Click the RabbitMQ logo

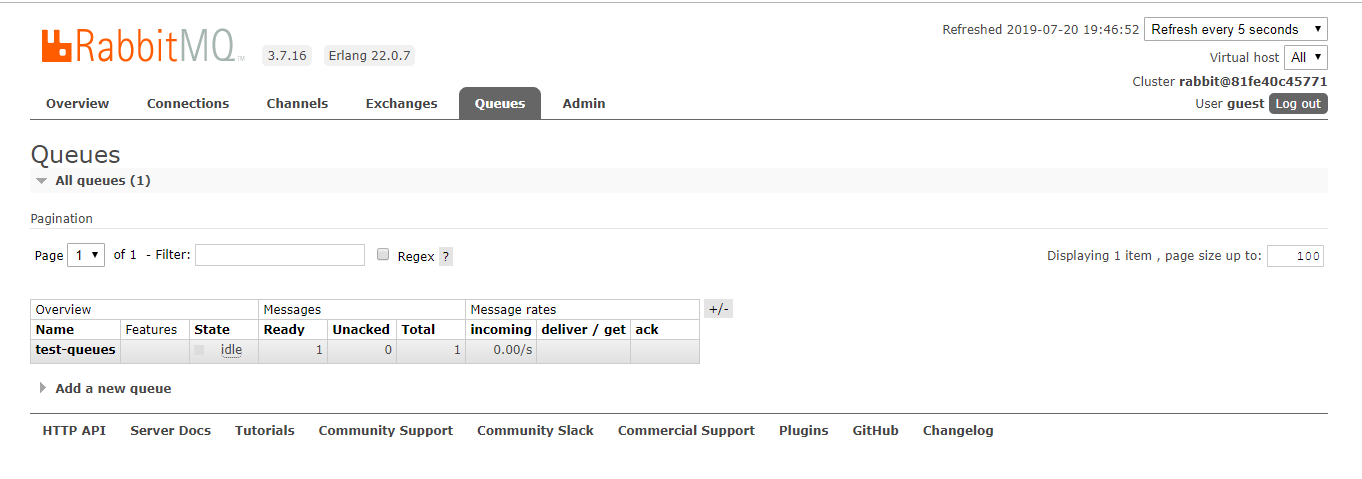(x=138, y=46)
